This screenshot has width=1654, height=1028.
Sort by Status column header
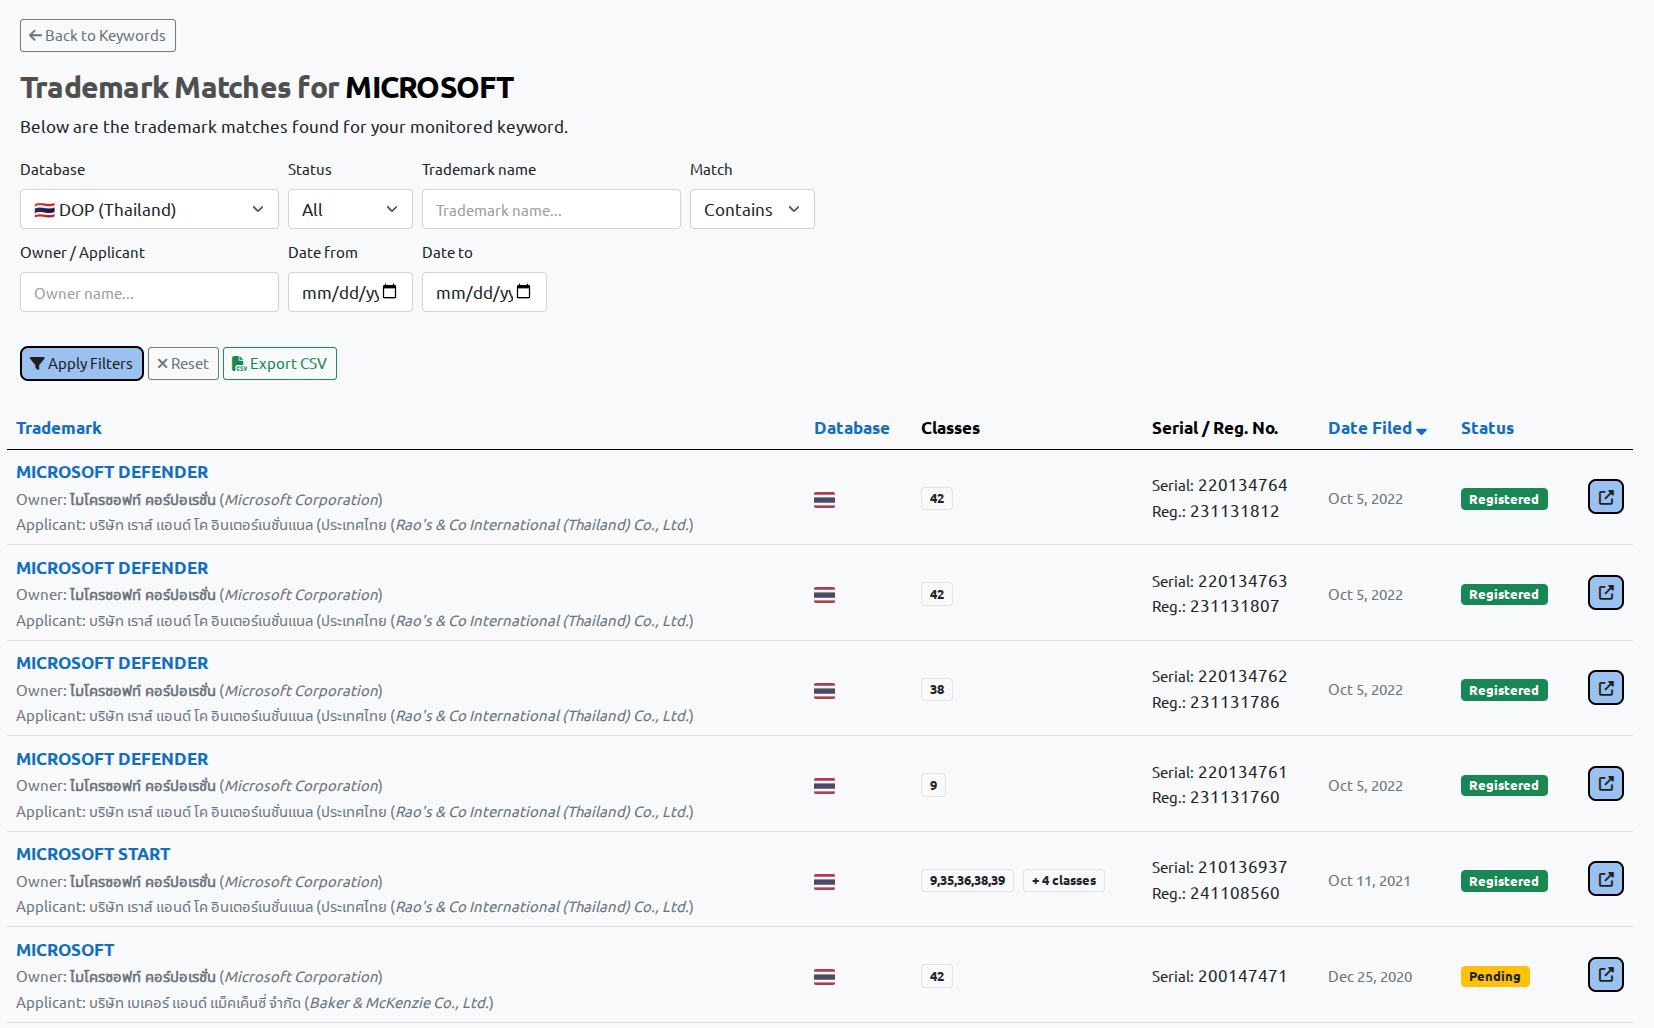click(x=1487, y=428)
